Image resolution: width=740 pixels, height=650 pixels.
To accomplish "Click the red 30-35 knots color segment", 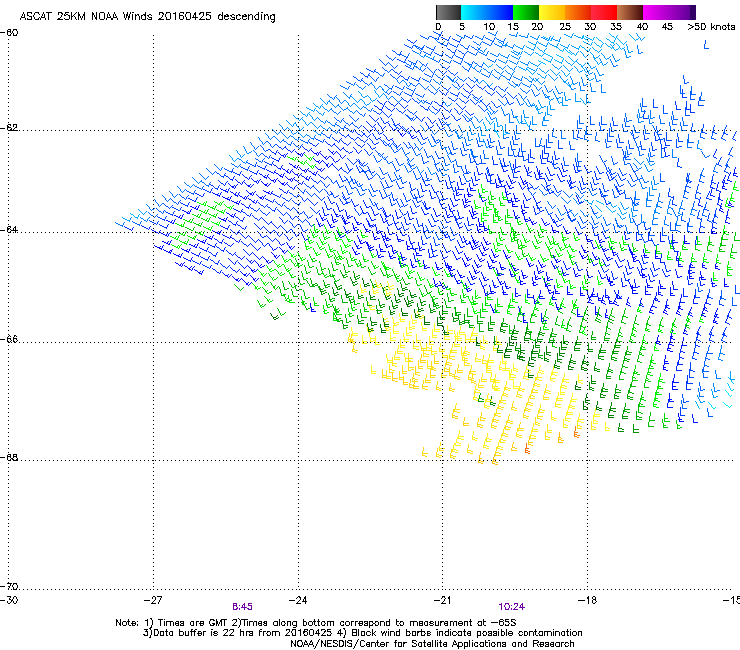I will pyautogui.click(x=604, y=12).
